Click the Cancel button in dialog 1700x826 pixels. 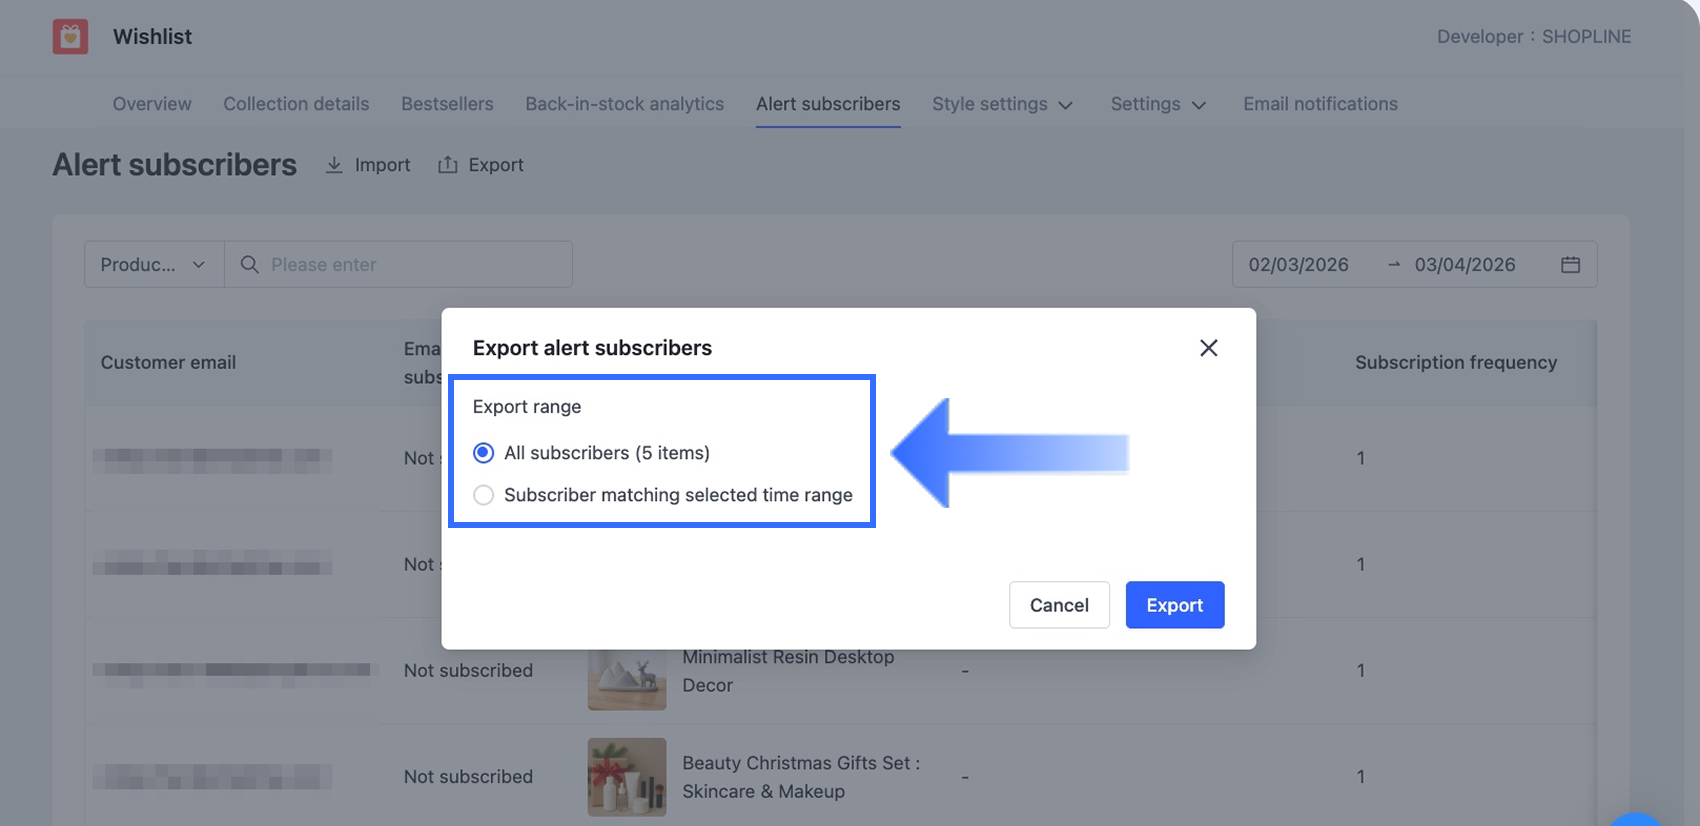tap(1059, 605)
